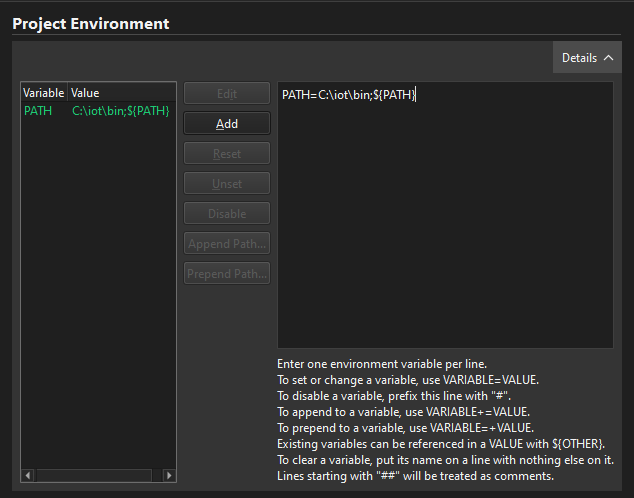
Task: Click the Project Environment heading
Action: pos(91,23)
